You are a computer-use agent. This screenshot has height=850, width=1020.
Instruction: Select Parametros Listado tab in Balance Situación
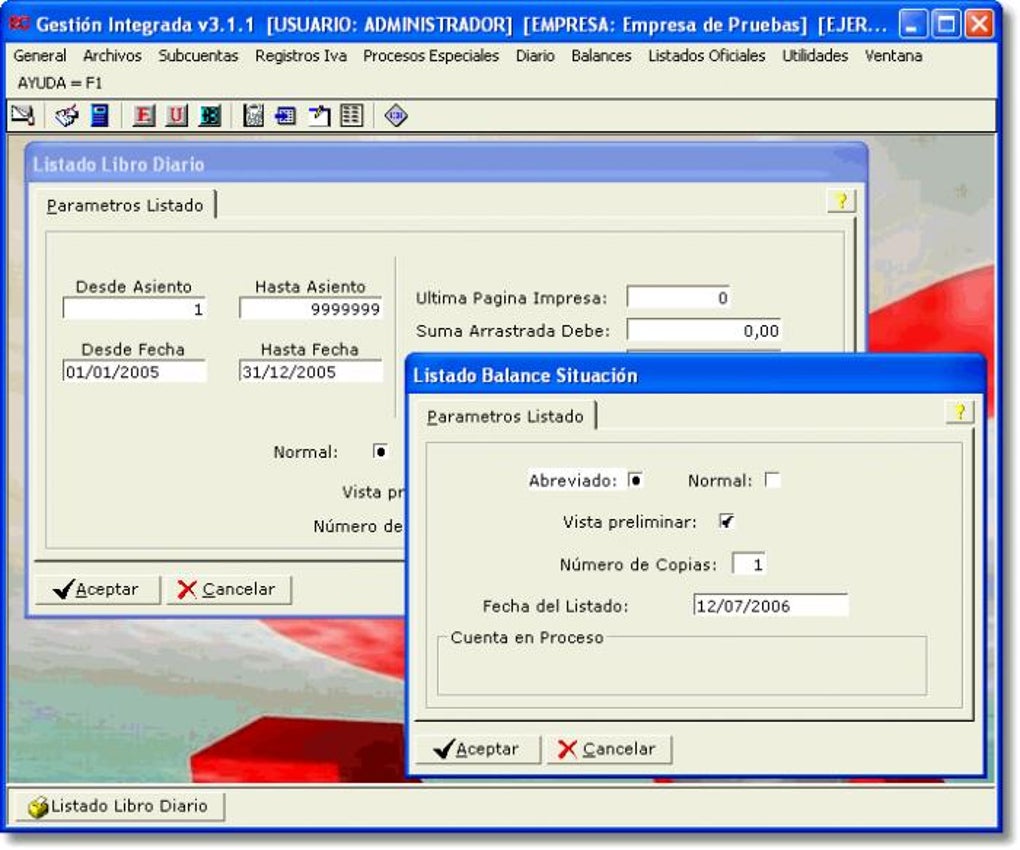(505, 416)
